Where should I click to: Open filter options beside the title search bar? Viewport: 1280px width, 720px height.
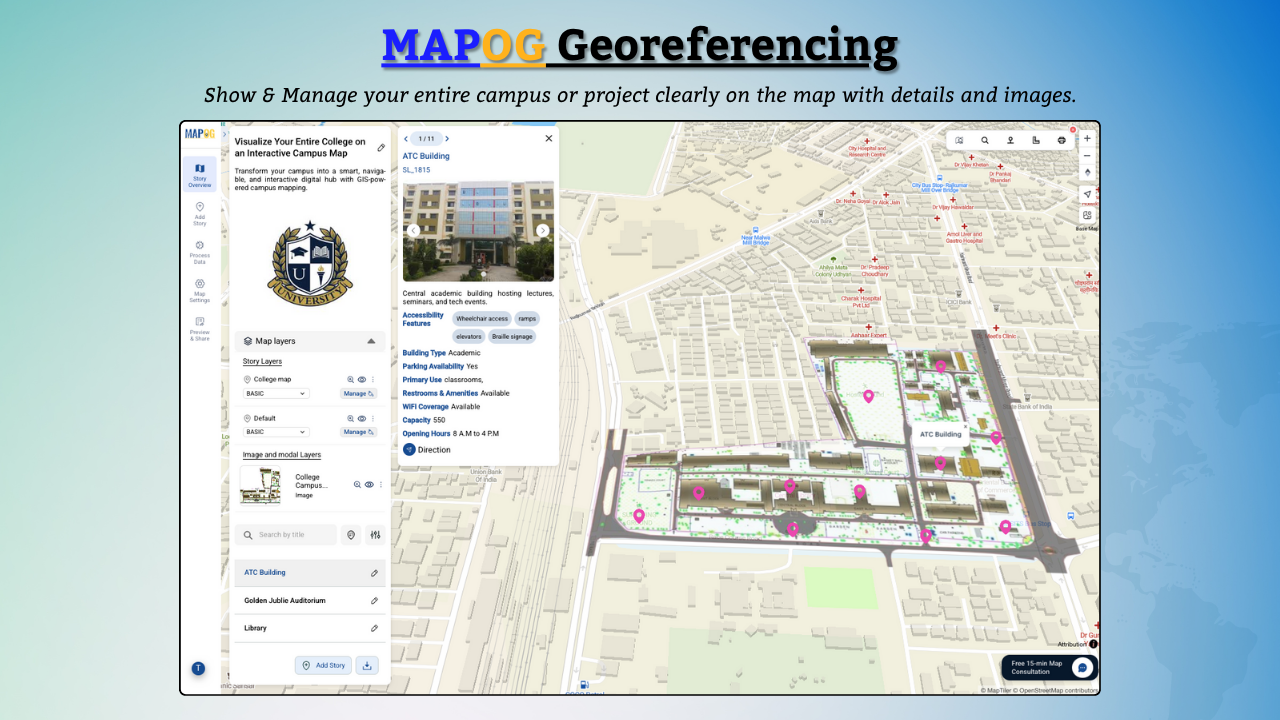coord(374,534)
